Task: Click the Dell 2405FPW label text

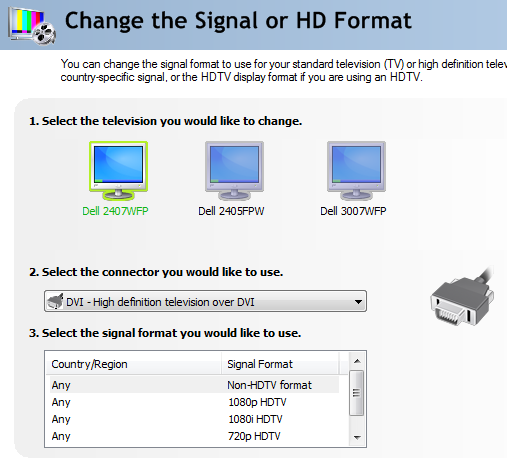Action: [231, 211]
